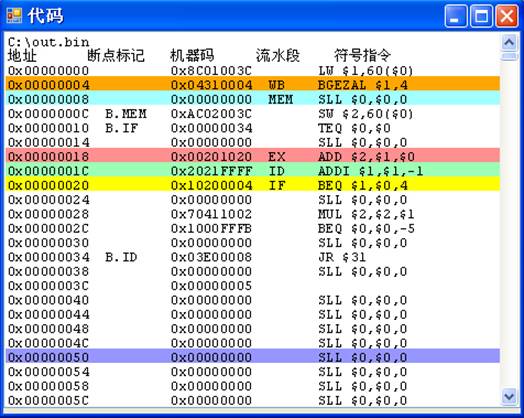Image resolution: width=524 pixels, height=418 pixels.
Task: Select address 0x00000058 row
Action: (x=253, y=386)
